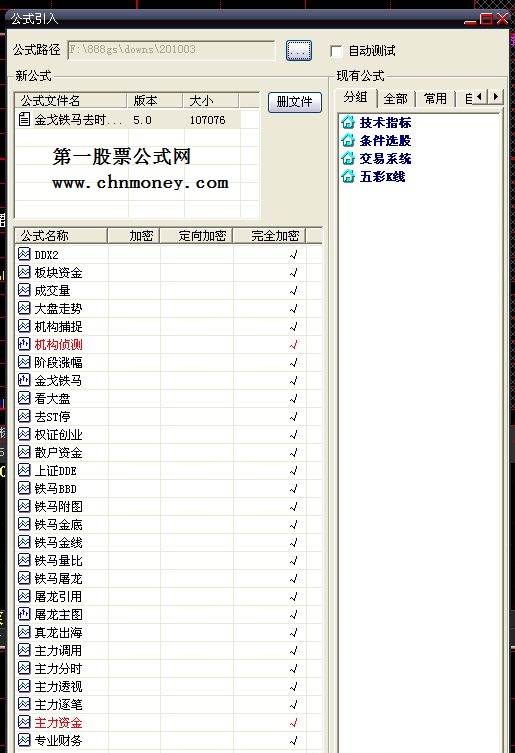Click the 删文件 button
This screenshot has height=753, width=515.
point(294,102)
